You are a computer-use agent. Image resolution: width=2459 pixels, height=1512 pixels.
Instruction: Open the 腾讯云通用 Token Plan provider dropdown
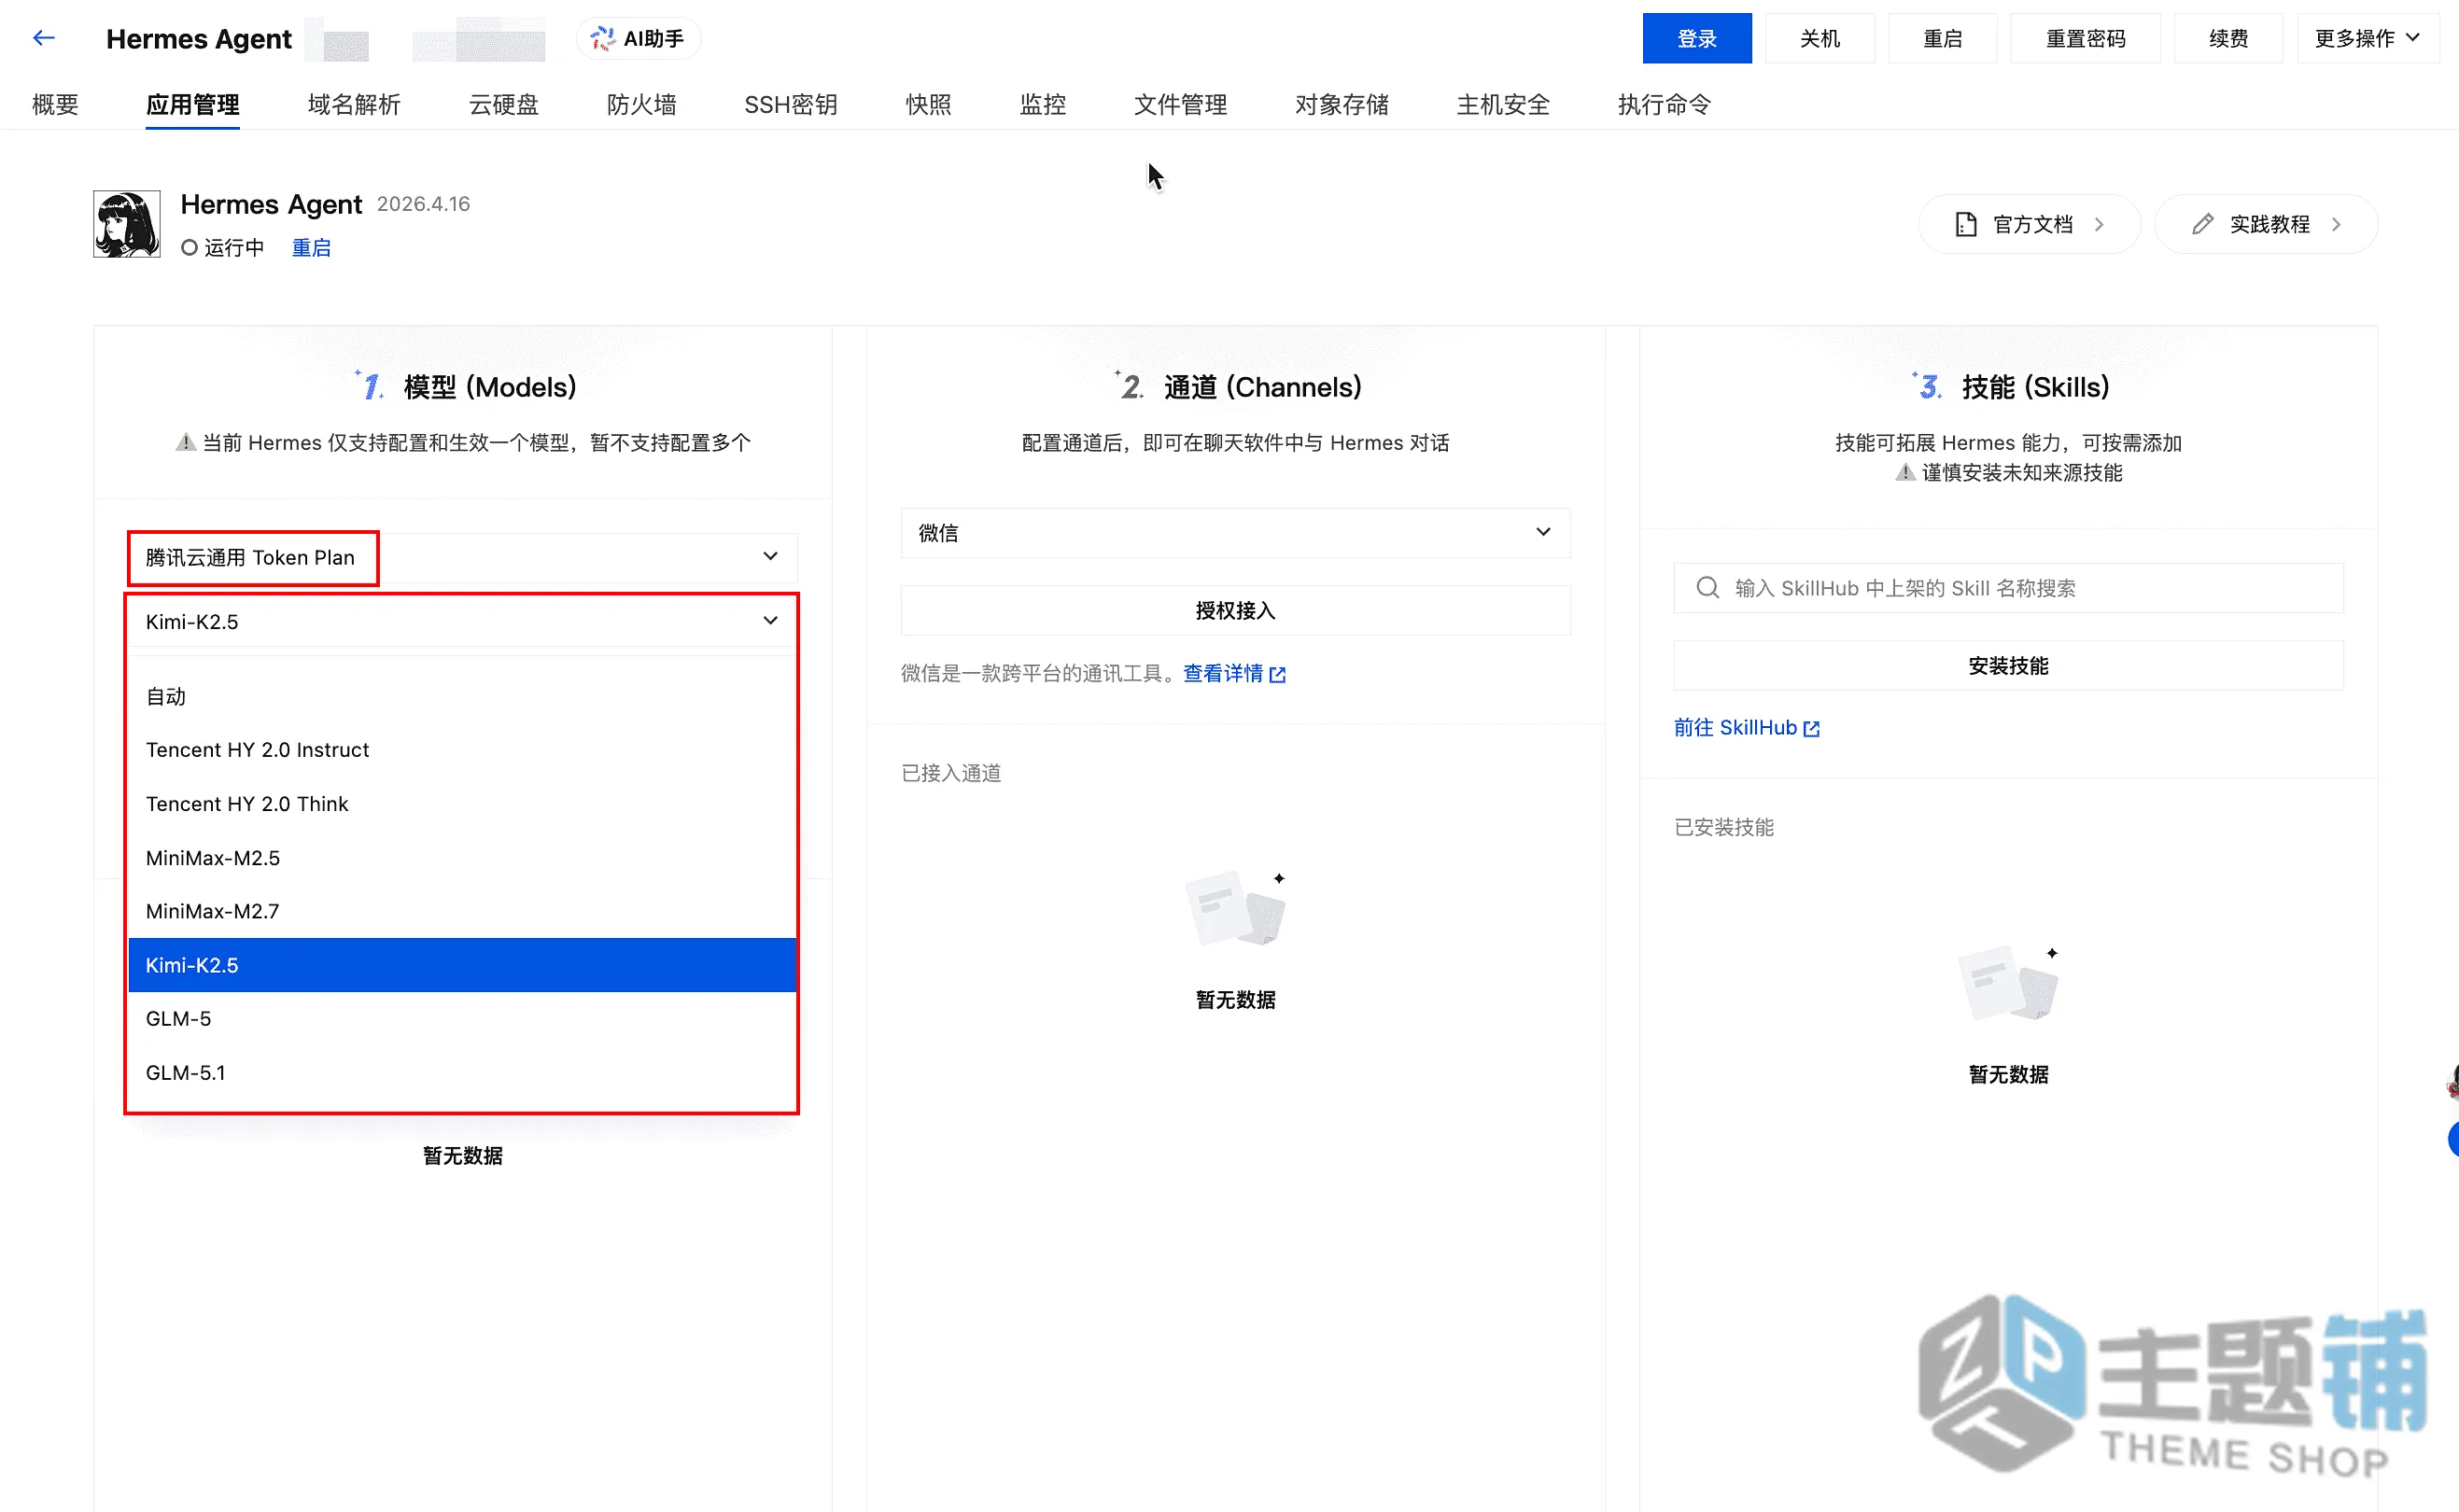click(462, 557)
